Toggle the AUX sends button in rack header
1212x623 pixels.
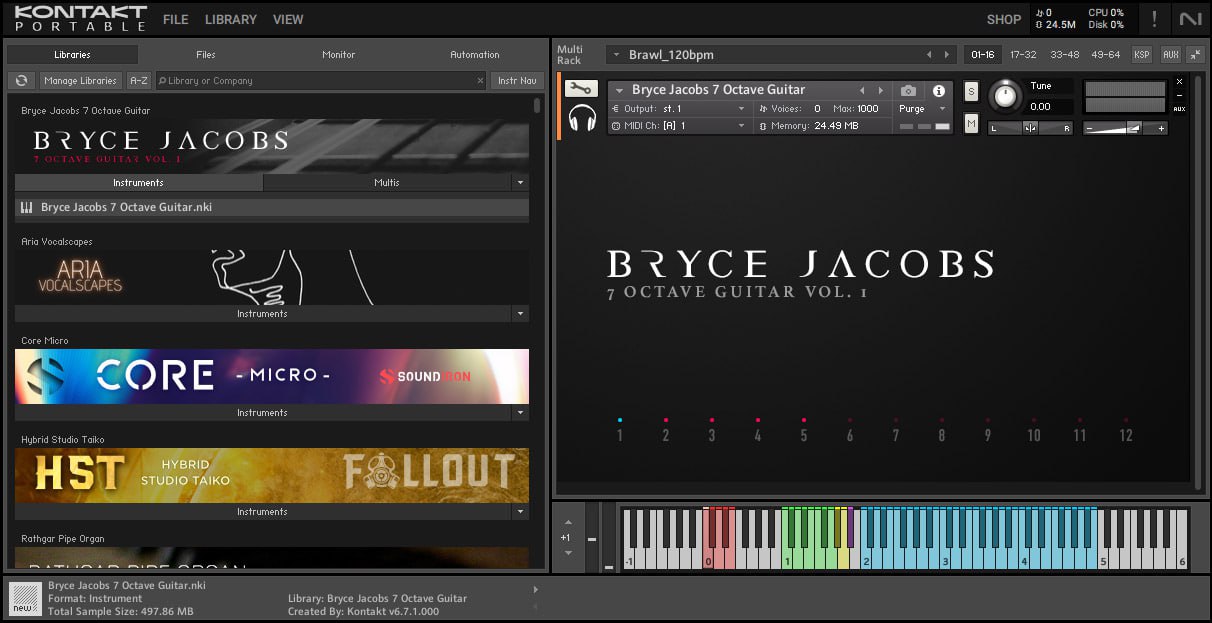(x=1170, y=55)
